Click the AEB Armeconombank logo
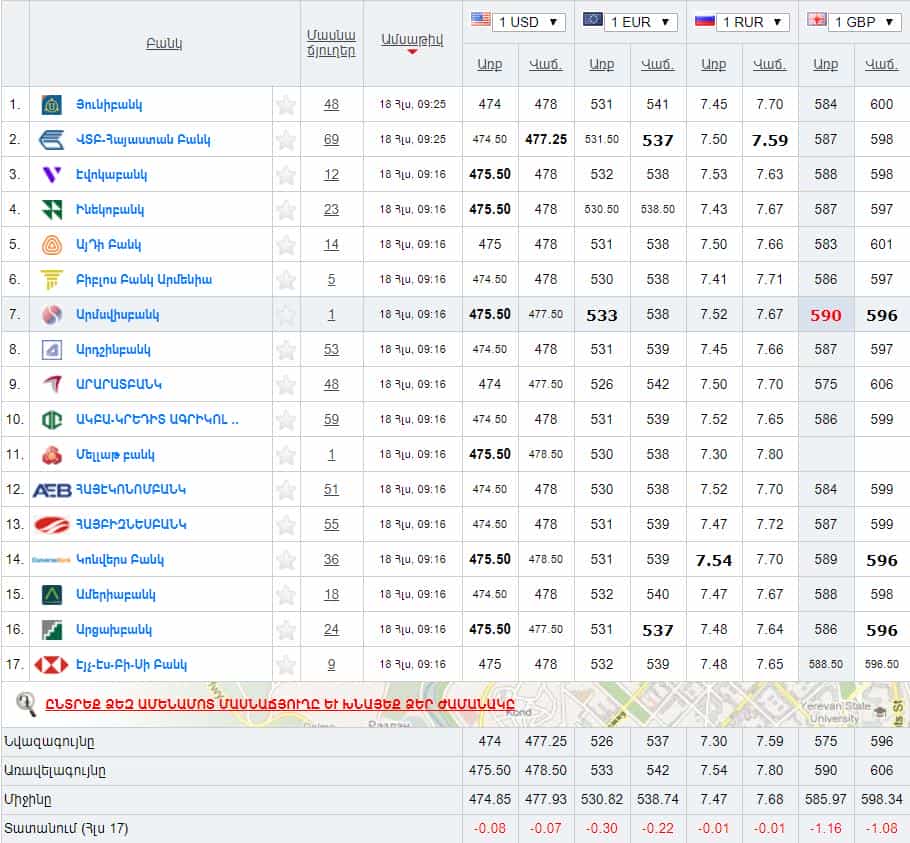The image size is (910, 843). click(52, 490)
